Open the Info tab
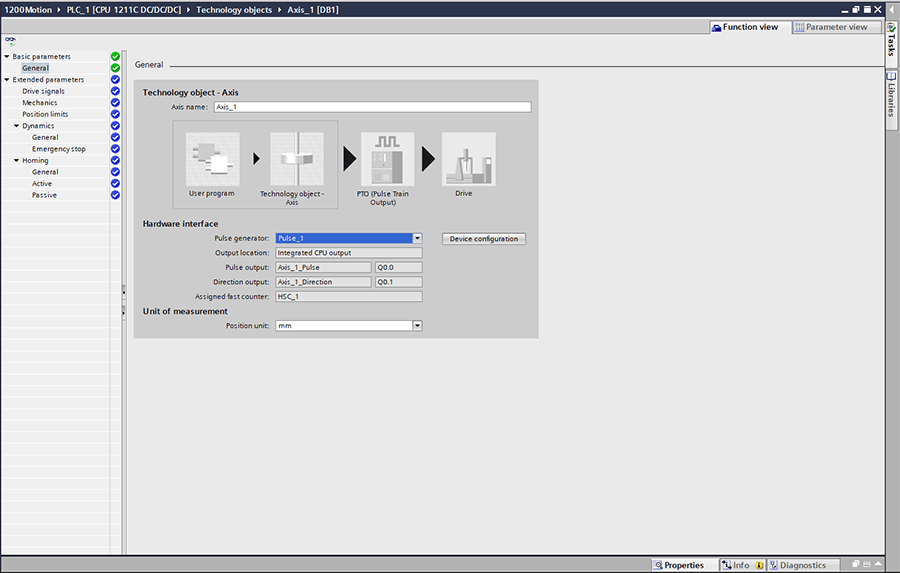This screenshot has width=900, height=573. 741,565
